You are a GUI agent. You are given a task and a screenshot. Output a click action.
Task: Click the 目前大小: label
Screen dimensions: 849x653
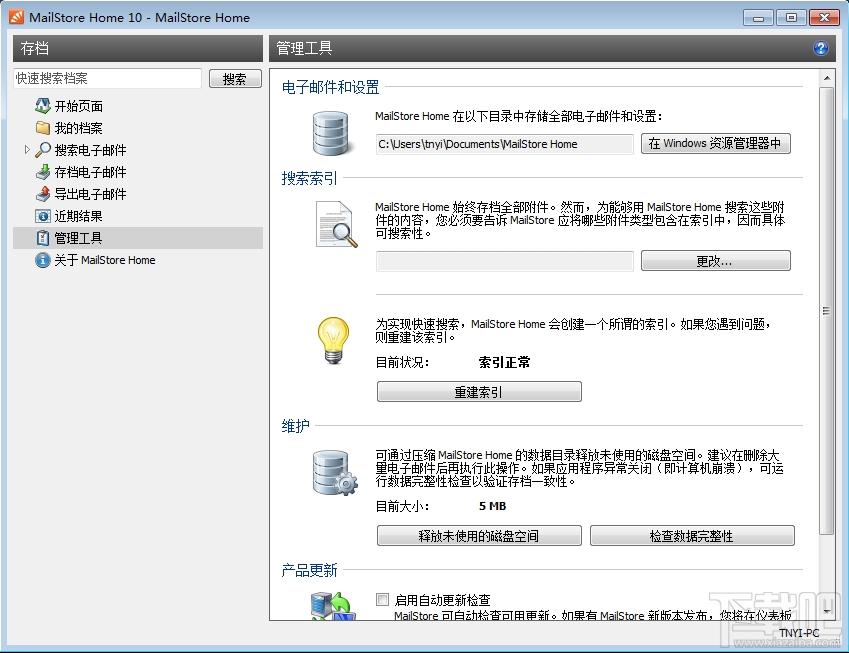point(402,506)
